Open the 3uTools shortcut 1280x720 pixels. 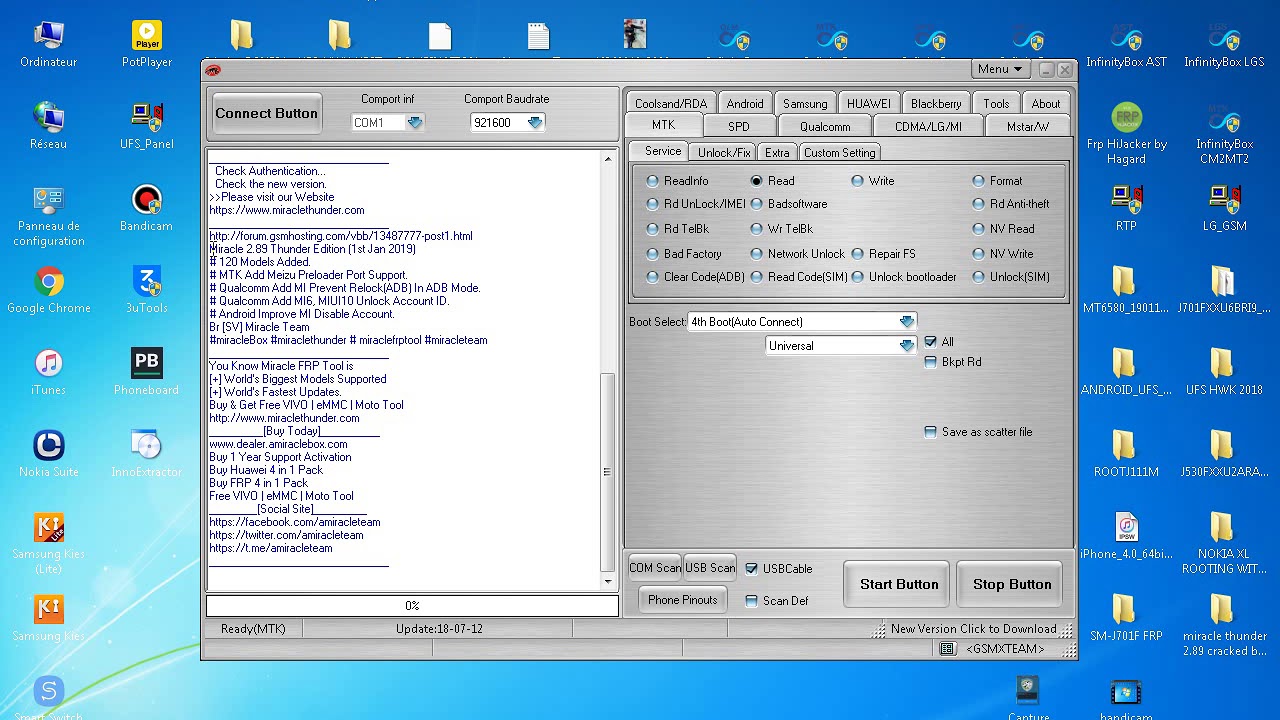point(147,291)
